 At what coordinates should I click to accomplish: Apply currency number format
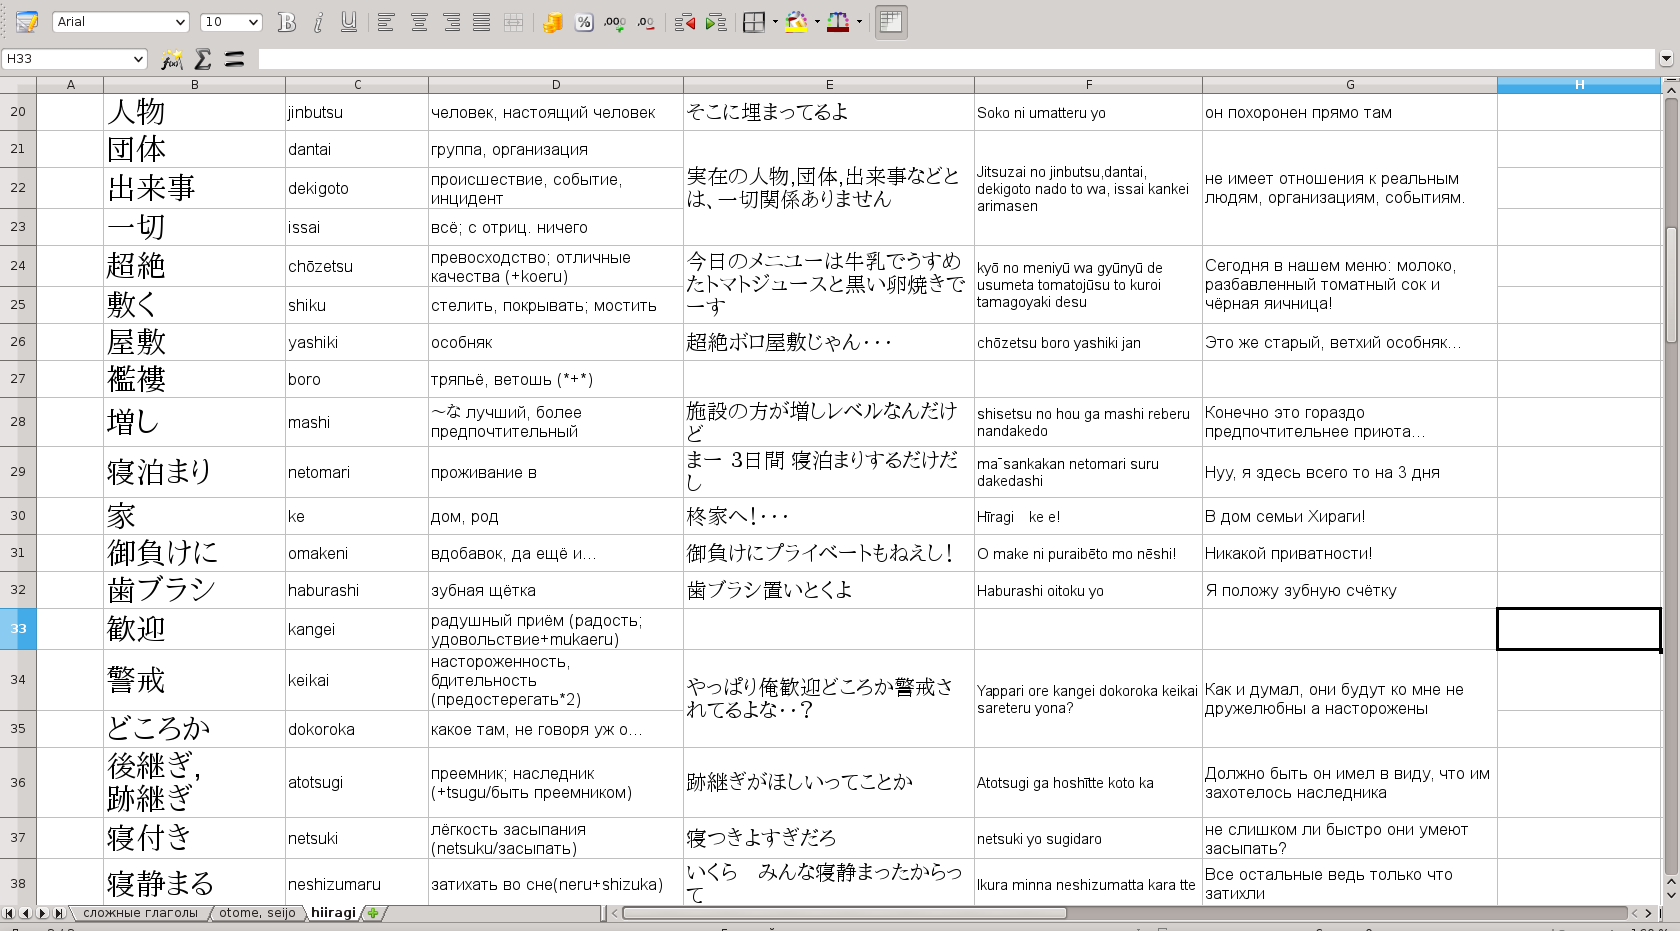552,22
